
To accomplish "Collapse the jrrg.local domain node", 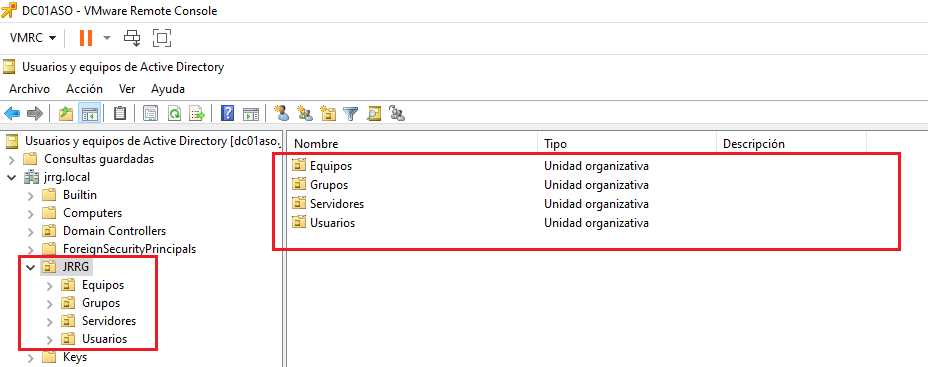I will 12,177.
